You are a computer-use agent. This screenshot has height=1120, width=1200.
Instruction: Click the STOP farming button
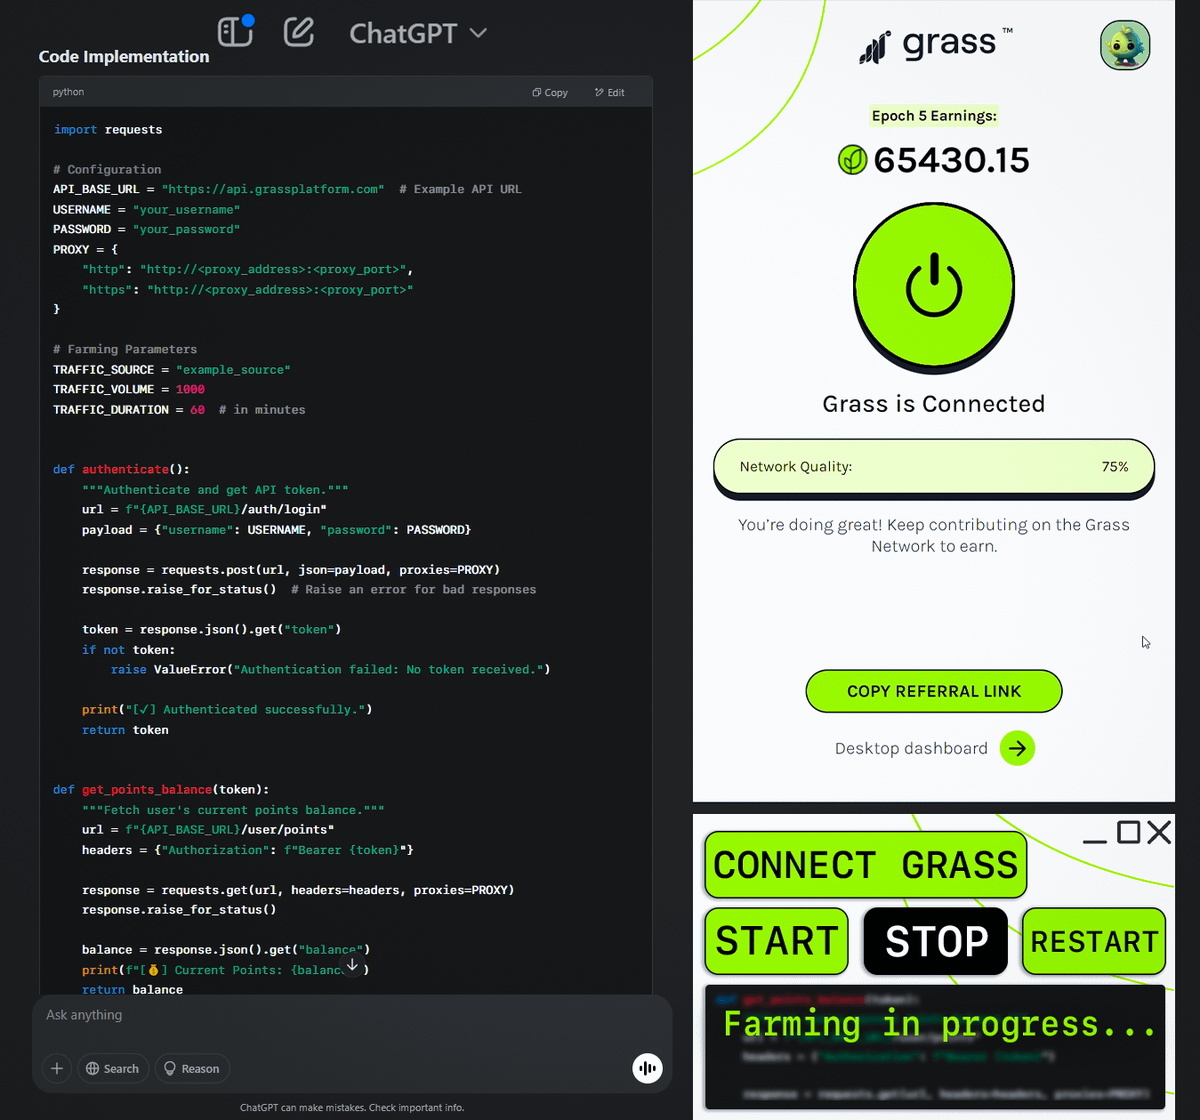point(936,941)
